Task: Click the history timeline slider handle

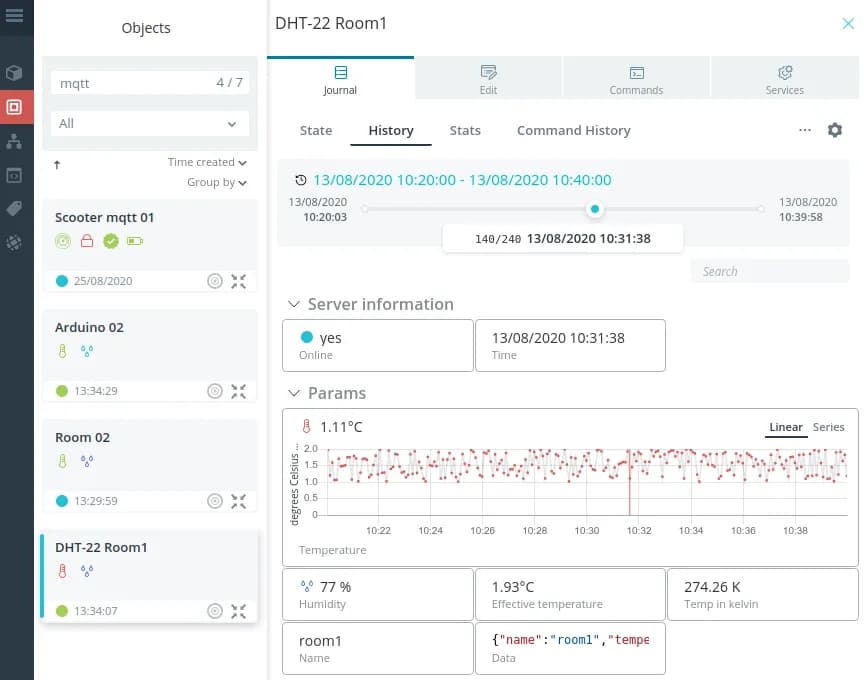Action: click(x=595, y=209)
